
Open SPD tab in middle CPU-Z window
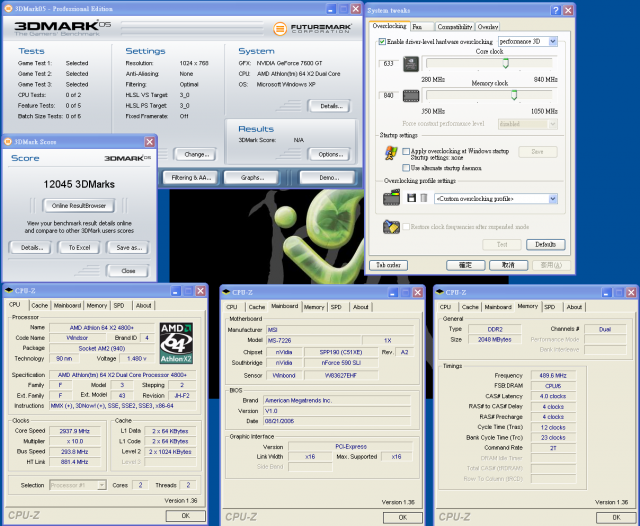(336, 307)
